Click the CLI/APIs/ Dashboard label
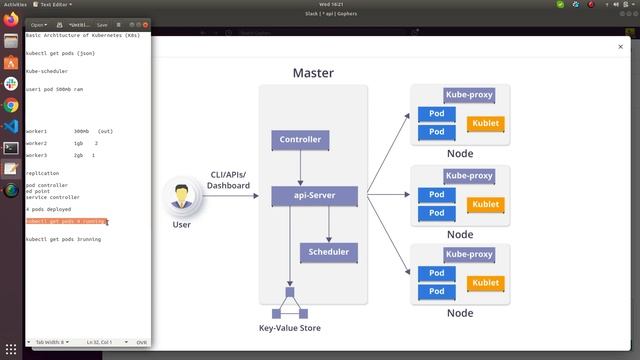This screenshot has width=640, height=360. (228, 180)
